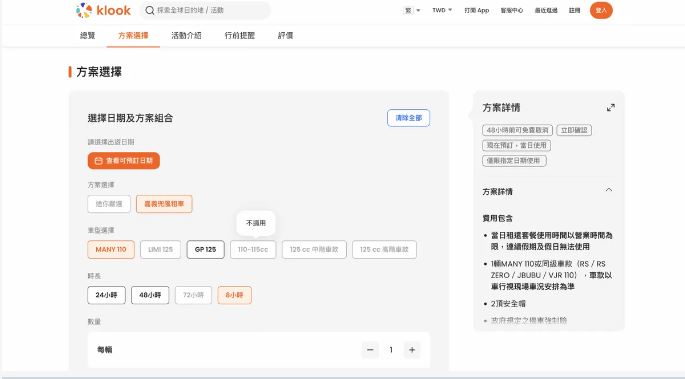Select the 125 cc high-tier model option
The image size is (685, 379).
(x=384, y=249)
